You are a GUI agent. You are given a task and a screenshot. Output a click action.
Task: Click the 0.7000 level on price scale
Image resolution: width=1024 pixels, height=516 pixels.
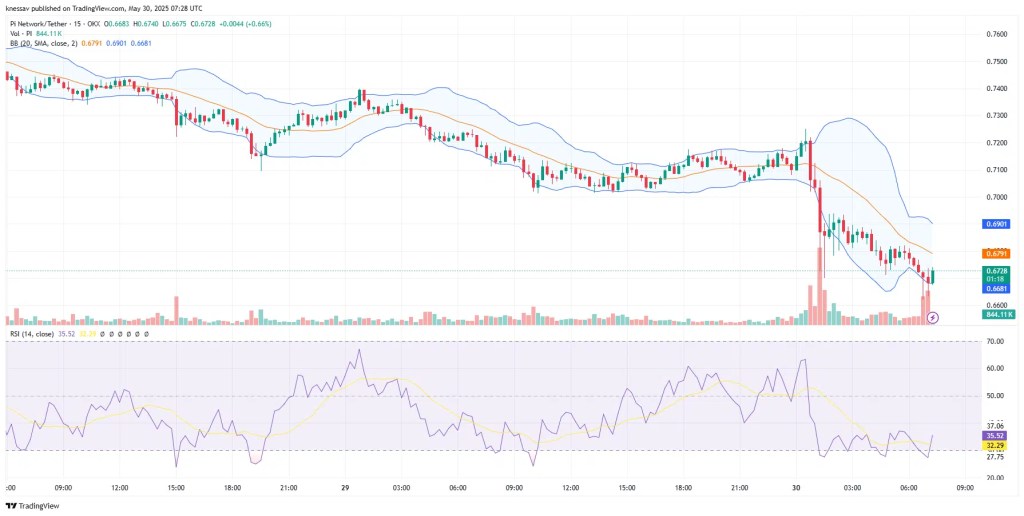[x=996, y=197]
